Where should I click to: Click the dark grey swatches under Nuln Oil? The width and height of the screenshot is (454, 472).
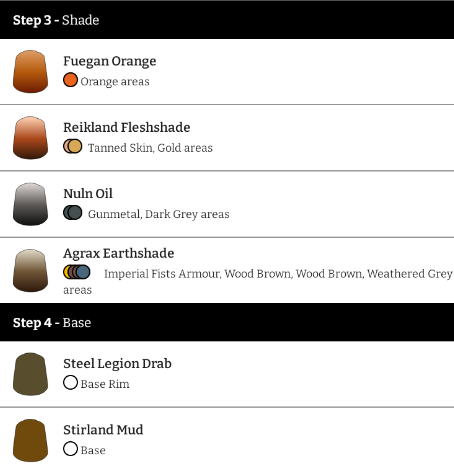click(x=73, y=213)
